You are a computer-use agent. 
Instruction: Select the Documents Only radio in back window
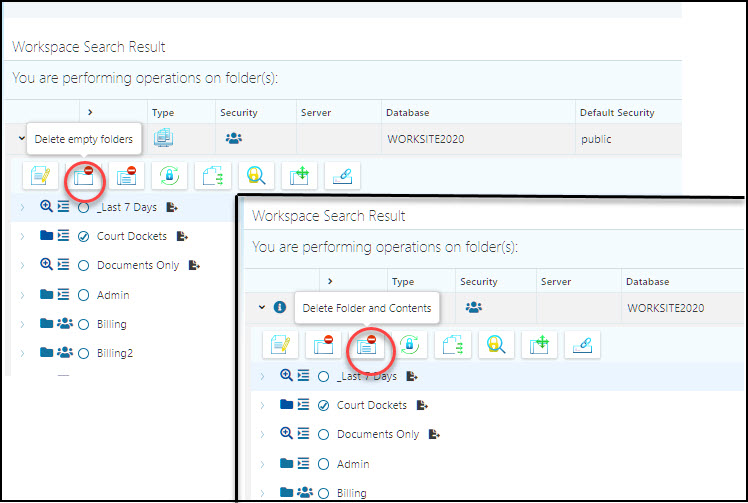(83, 266)
